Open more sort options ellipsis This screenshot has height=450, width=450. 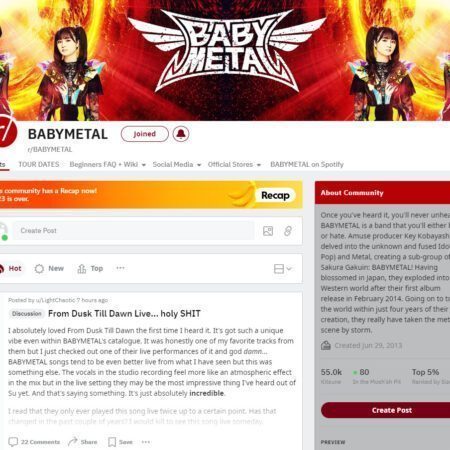(x=120, y=268)
